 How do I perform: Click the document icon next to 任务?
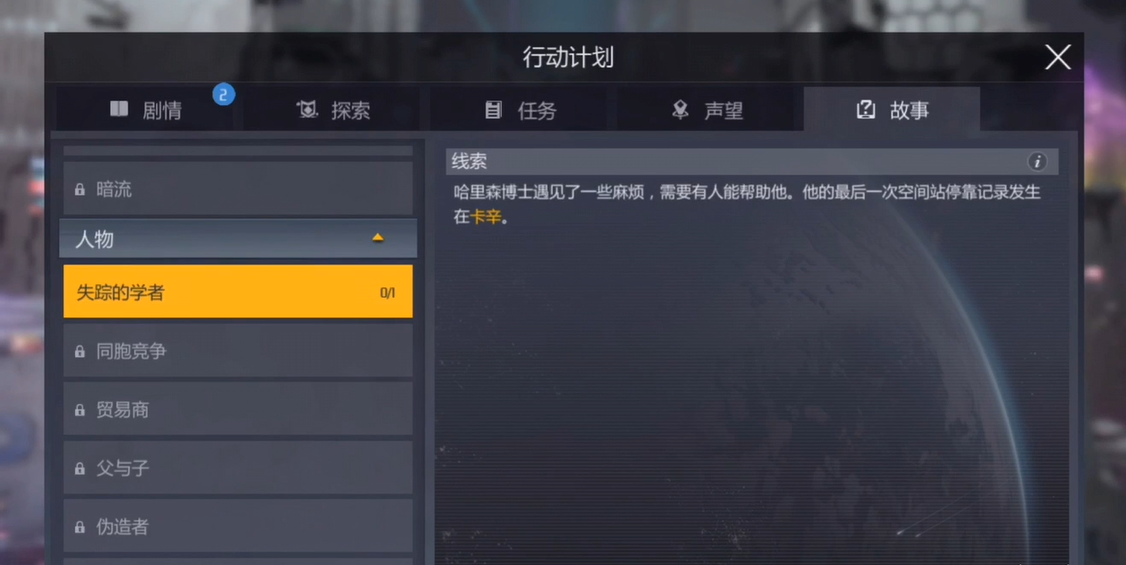click(493, 110)
